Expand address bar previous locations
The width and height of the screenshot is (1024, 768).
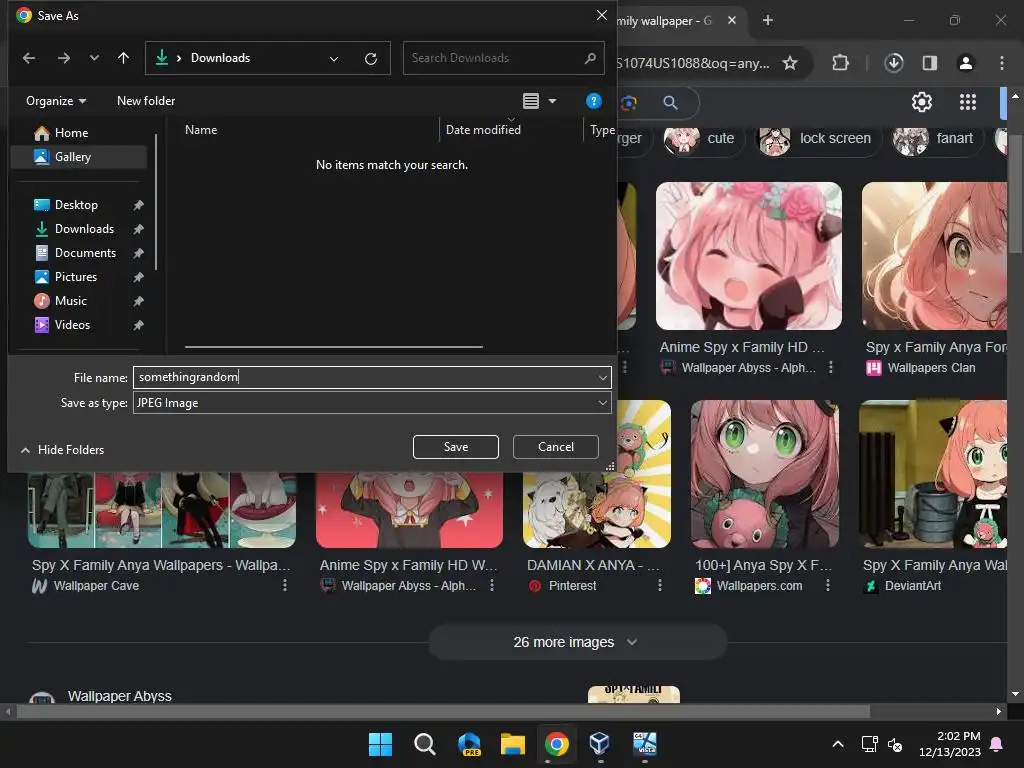334,59
